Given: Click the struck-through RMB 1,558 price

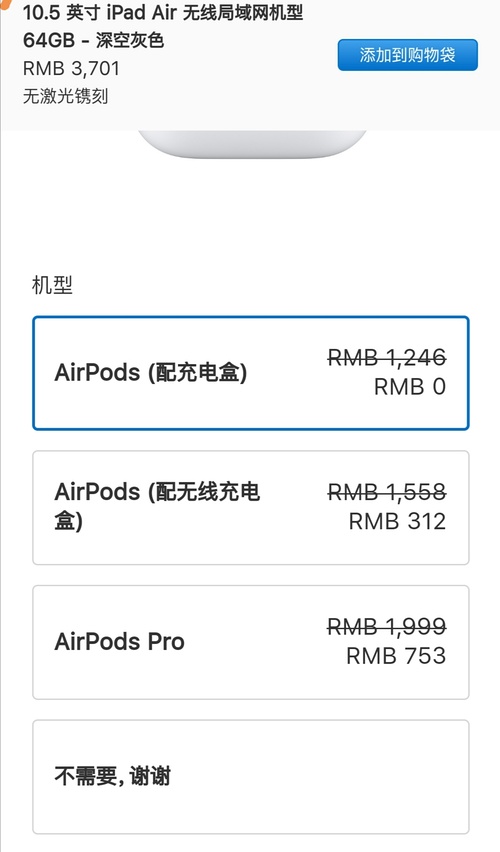Looking at the screenshot, I should (387, 492).
